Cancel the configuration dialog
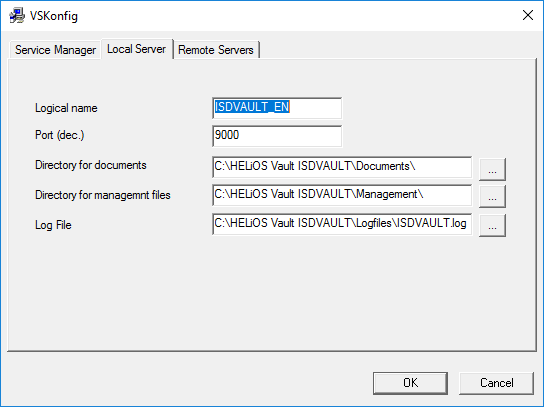The width and height of the screenshot is (544, 407). (x=496, y=383)
